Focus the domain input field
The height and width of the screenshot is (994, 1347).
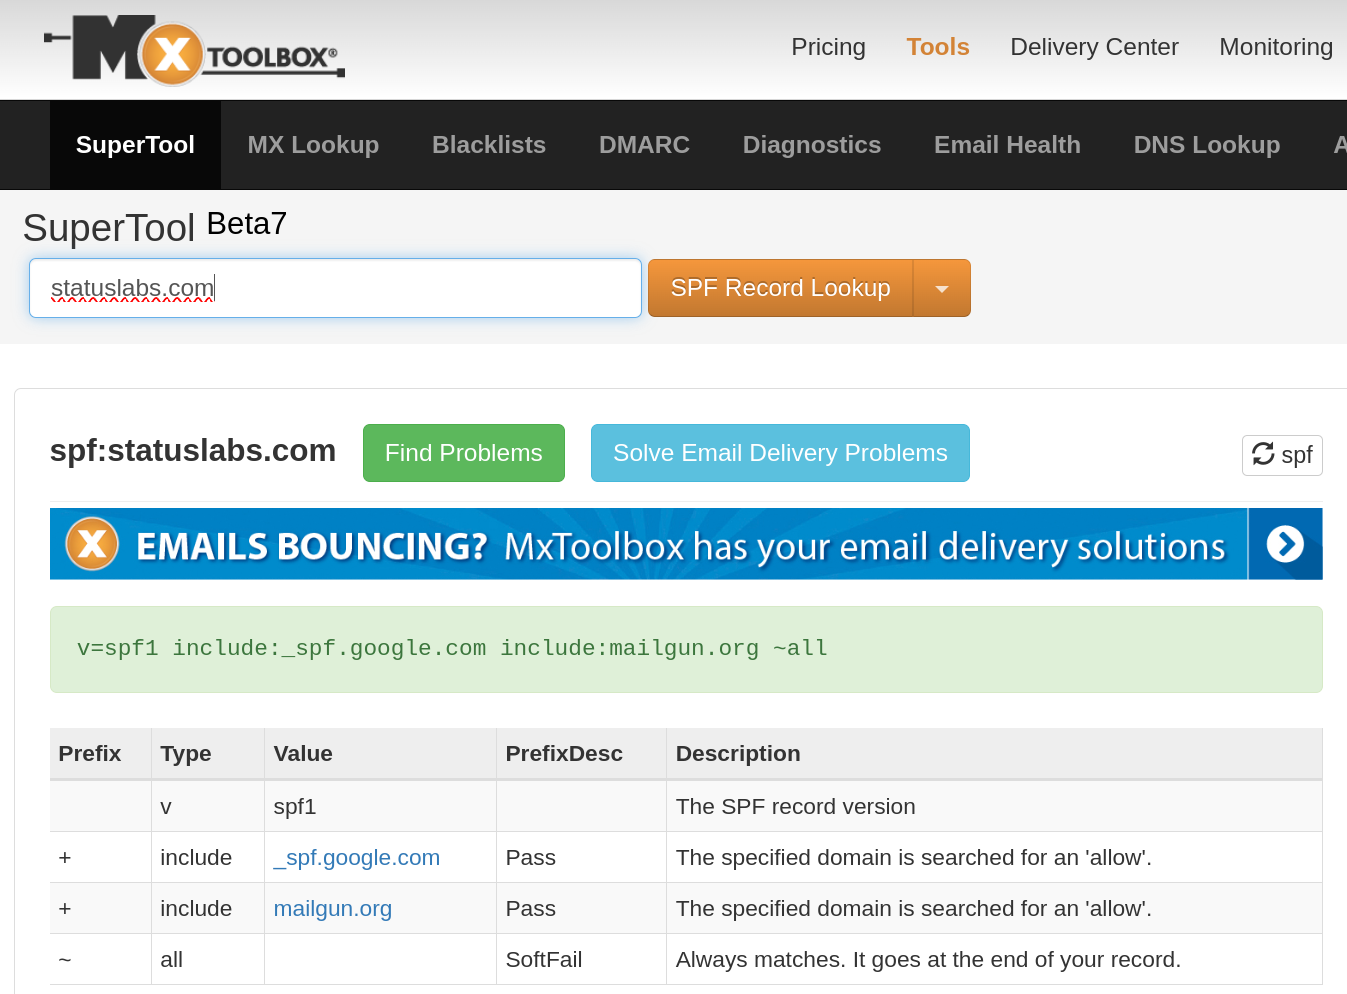pos(335,288)
